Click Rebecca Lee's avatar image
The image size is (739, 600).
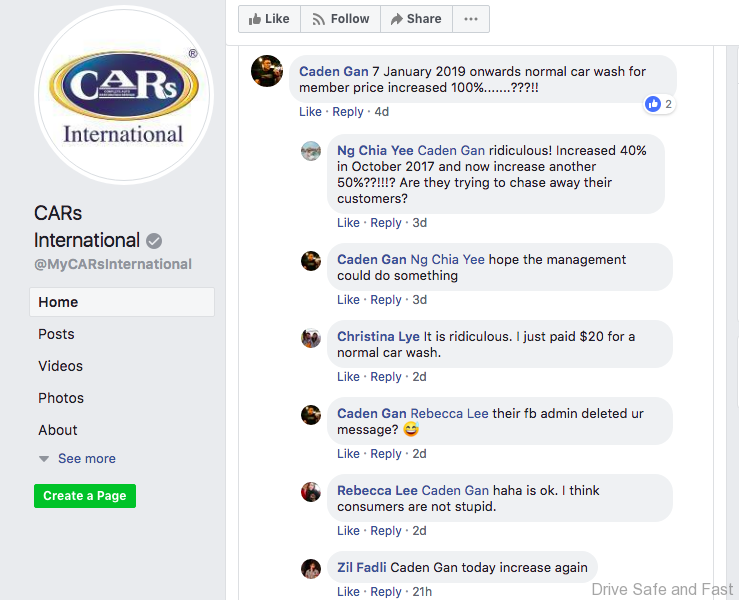pos(311,492)
